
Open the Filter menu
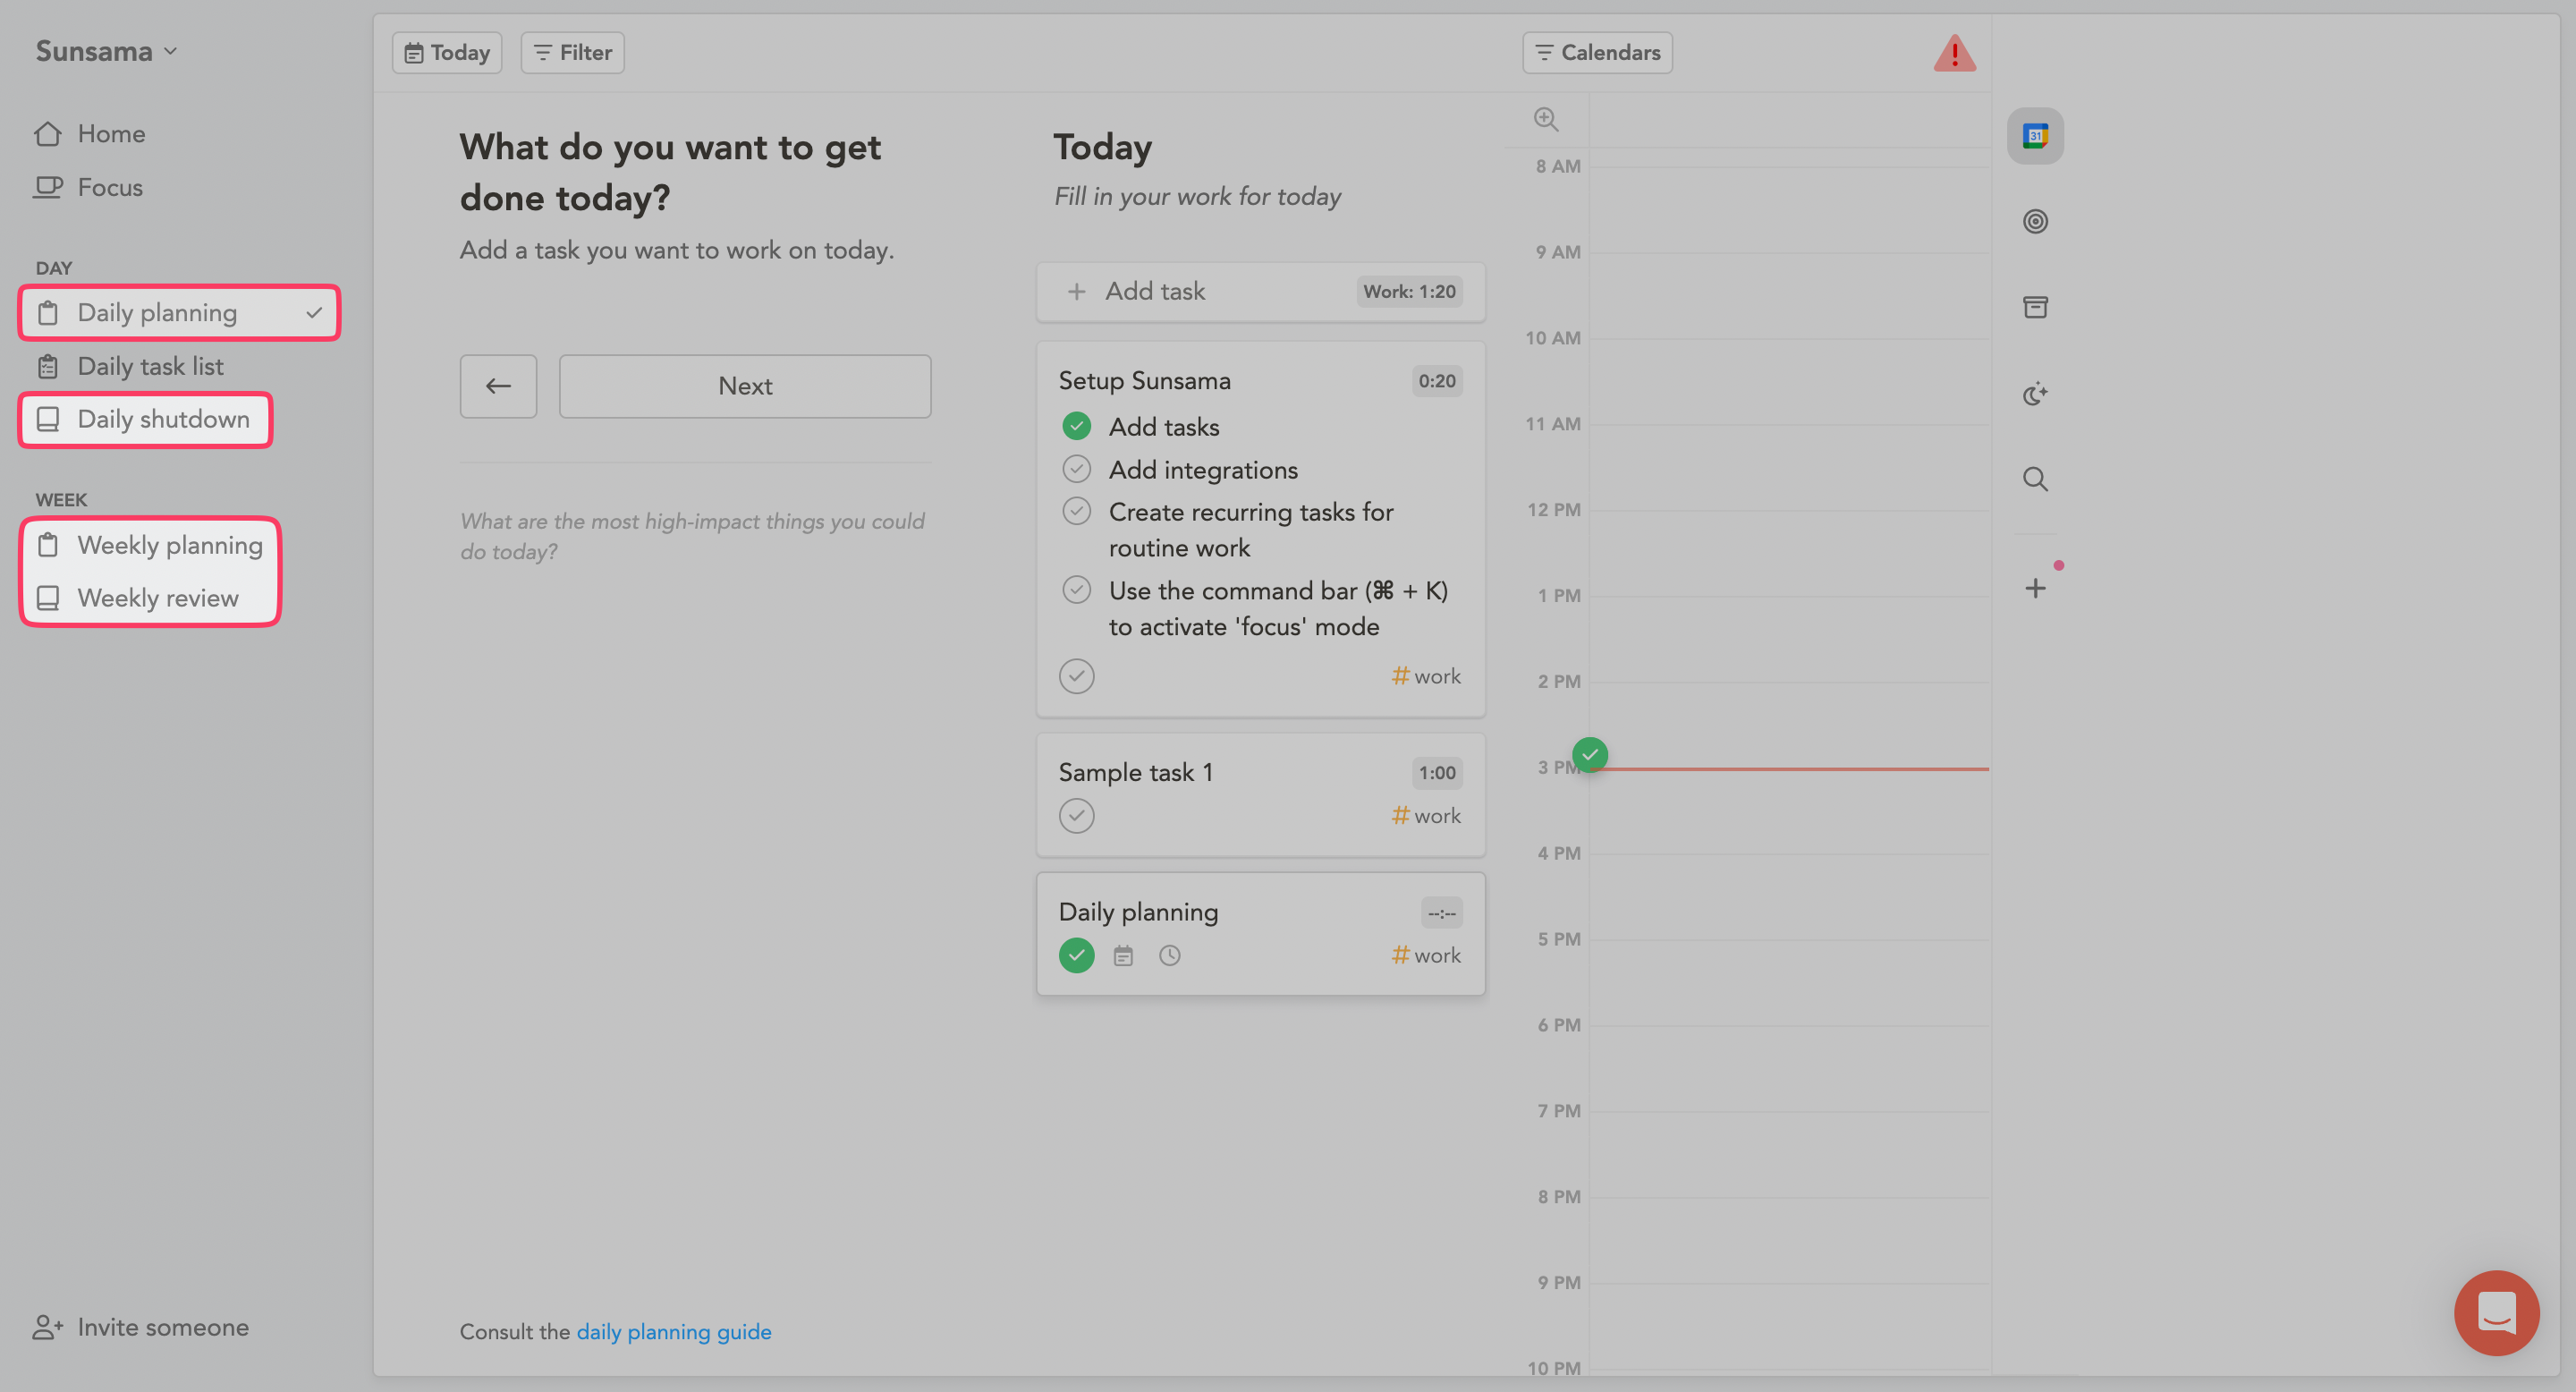coord(572,53)
